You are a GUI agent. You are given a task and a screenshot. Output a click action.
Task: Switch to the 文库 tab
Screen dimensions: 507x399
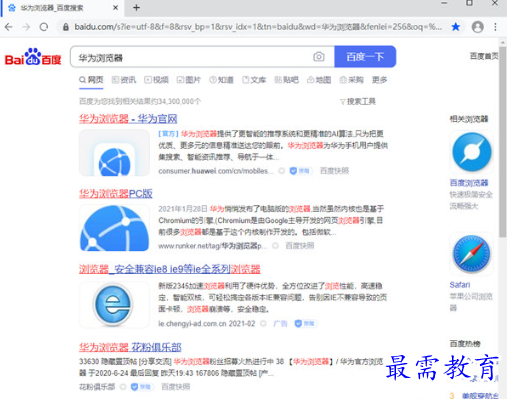254,80
